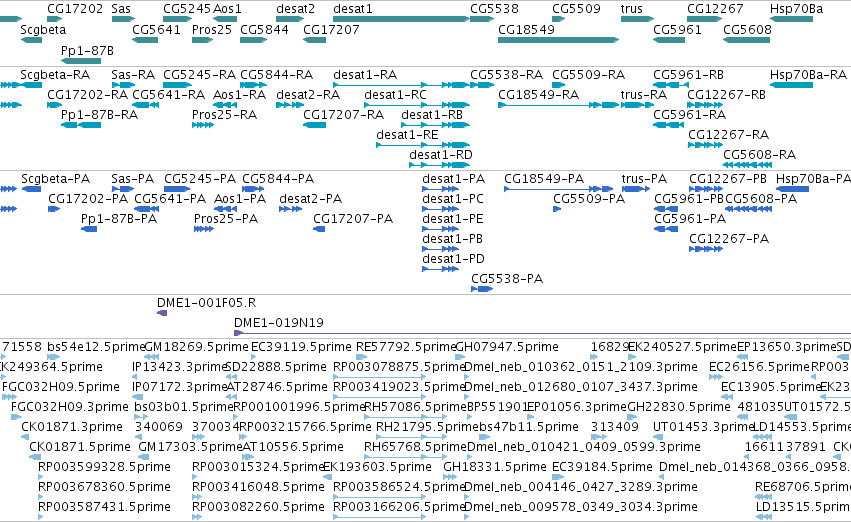The height and width of the screenshot is (522, 851).
Task: Select the UT01453.3prime EST label
Action: 704,427
